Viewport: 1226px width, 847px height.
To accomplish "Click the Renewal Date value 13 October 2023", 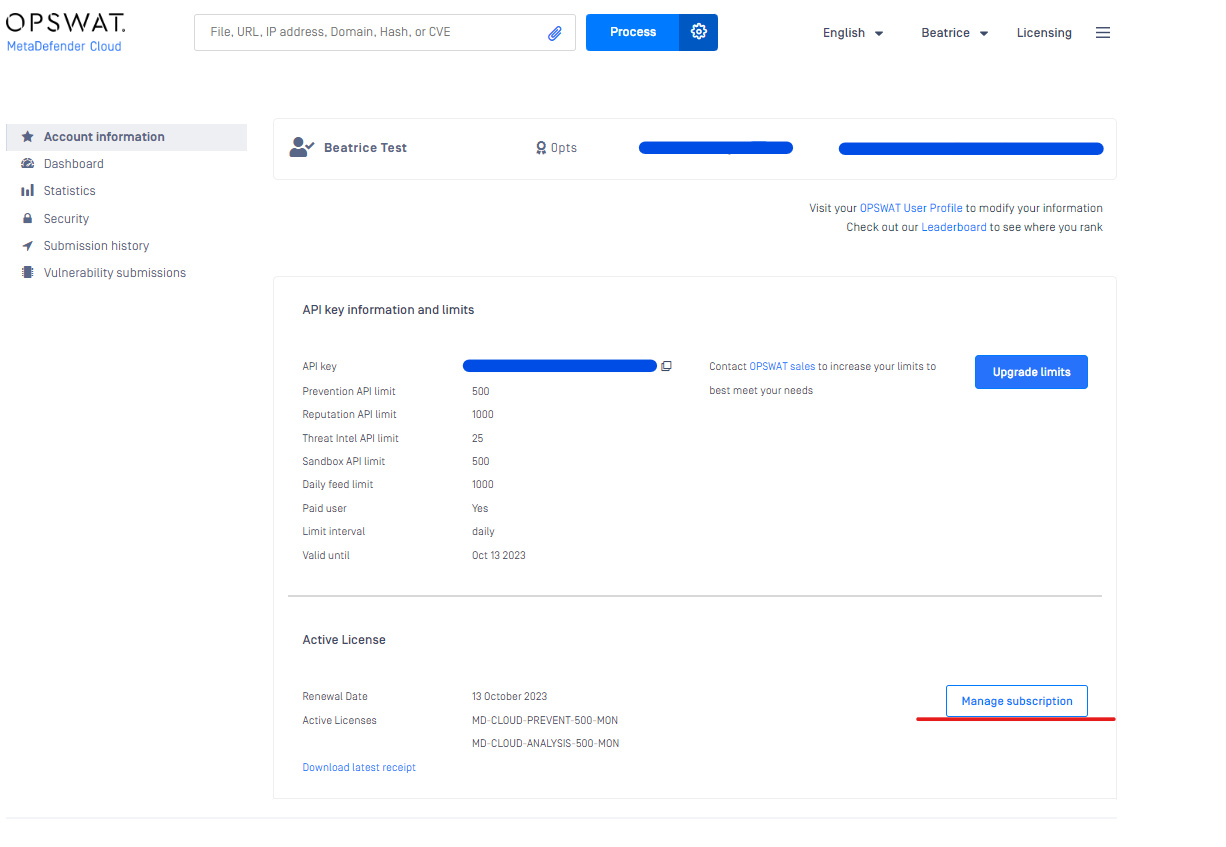I will [510, 696].
